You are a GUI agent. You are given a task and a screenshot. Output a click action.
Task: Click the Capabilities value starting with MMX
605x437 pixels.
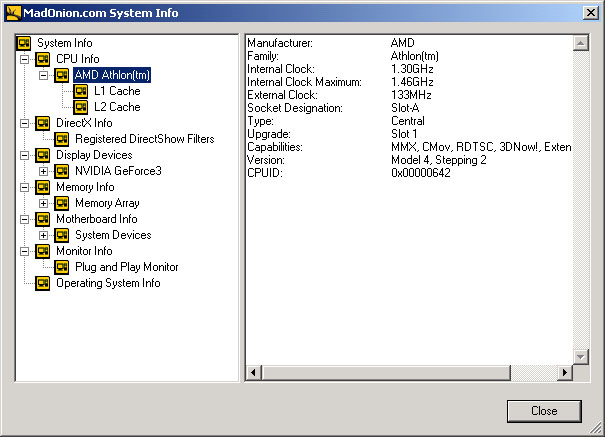[x=481, y=147]
